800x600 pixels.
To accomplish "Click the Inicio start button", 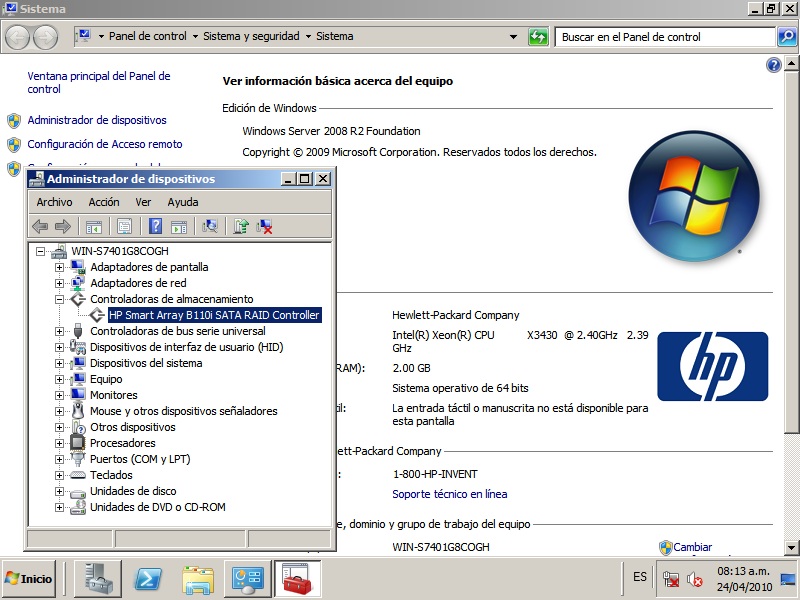I will pyautogui.click(x=29, y=579).
